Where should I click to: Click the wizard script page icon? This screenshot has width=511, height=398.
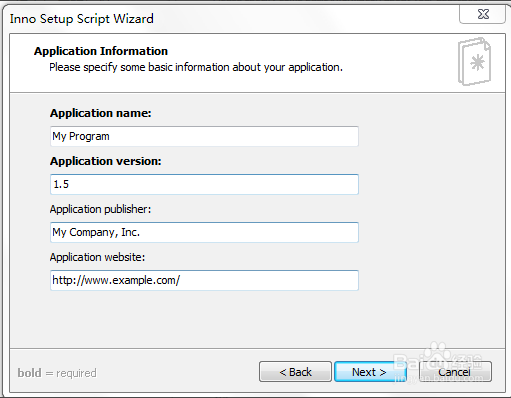[474, 61]
